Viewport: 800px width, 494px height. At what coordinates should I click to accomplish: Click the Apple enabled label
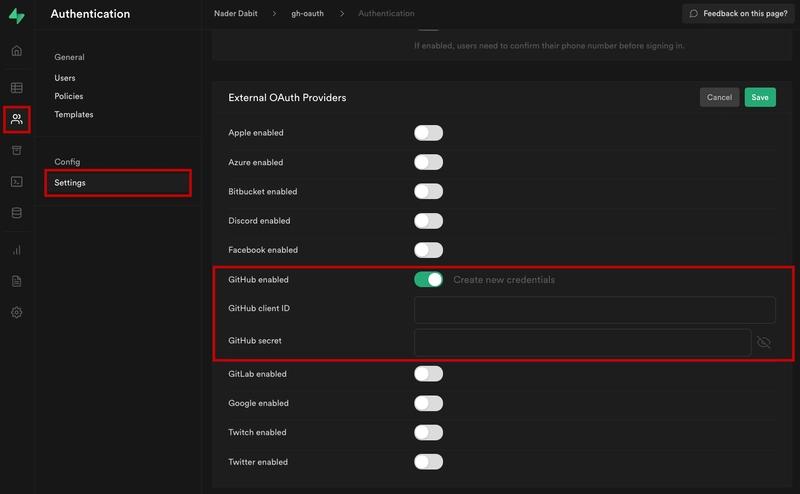256,133
